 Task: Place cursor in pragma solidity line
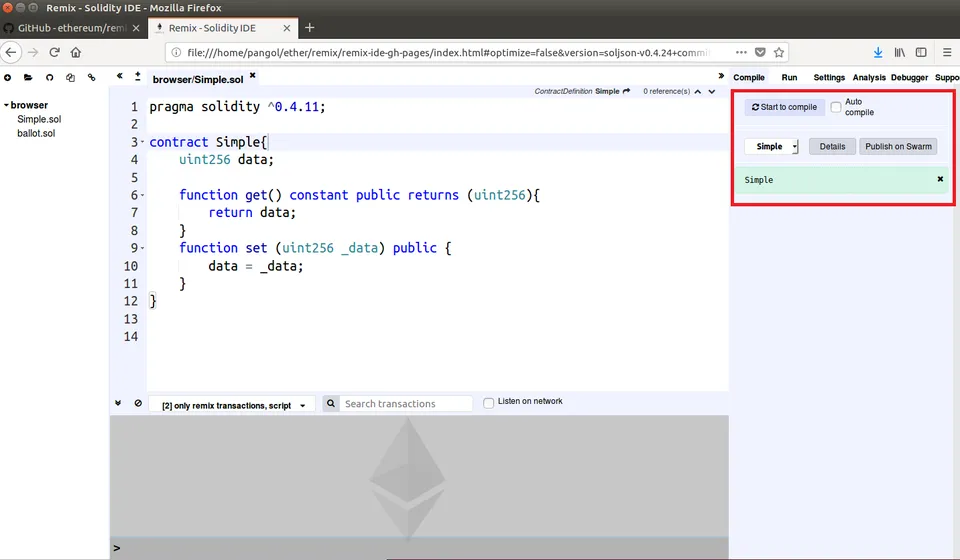coord(238,107)
